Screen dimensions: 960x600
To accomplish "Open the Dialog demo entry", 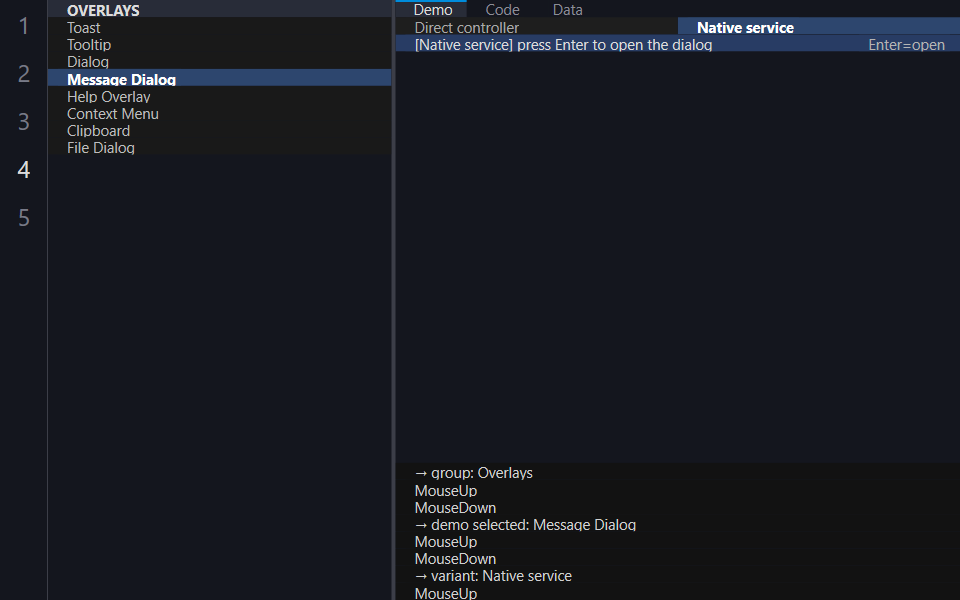I will (x=219, y=62).
